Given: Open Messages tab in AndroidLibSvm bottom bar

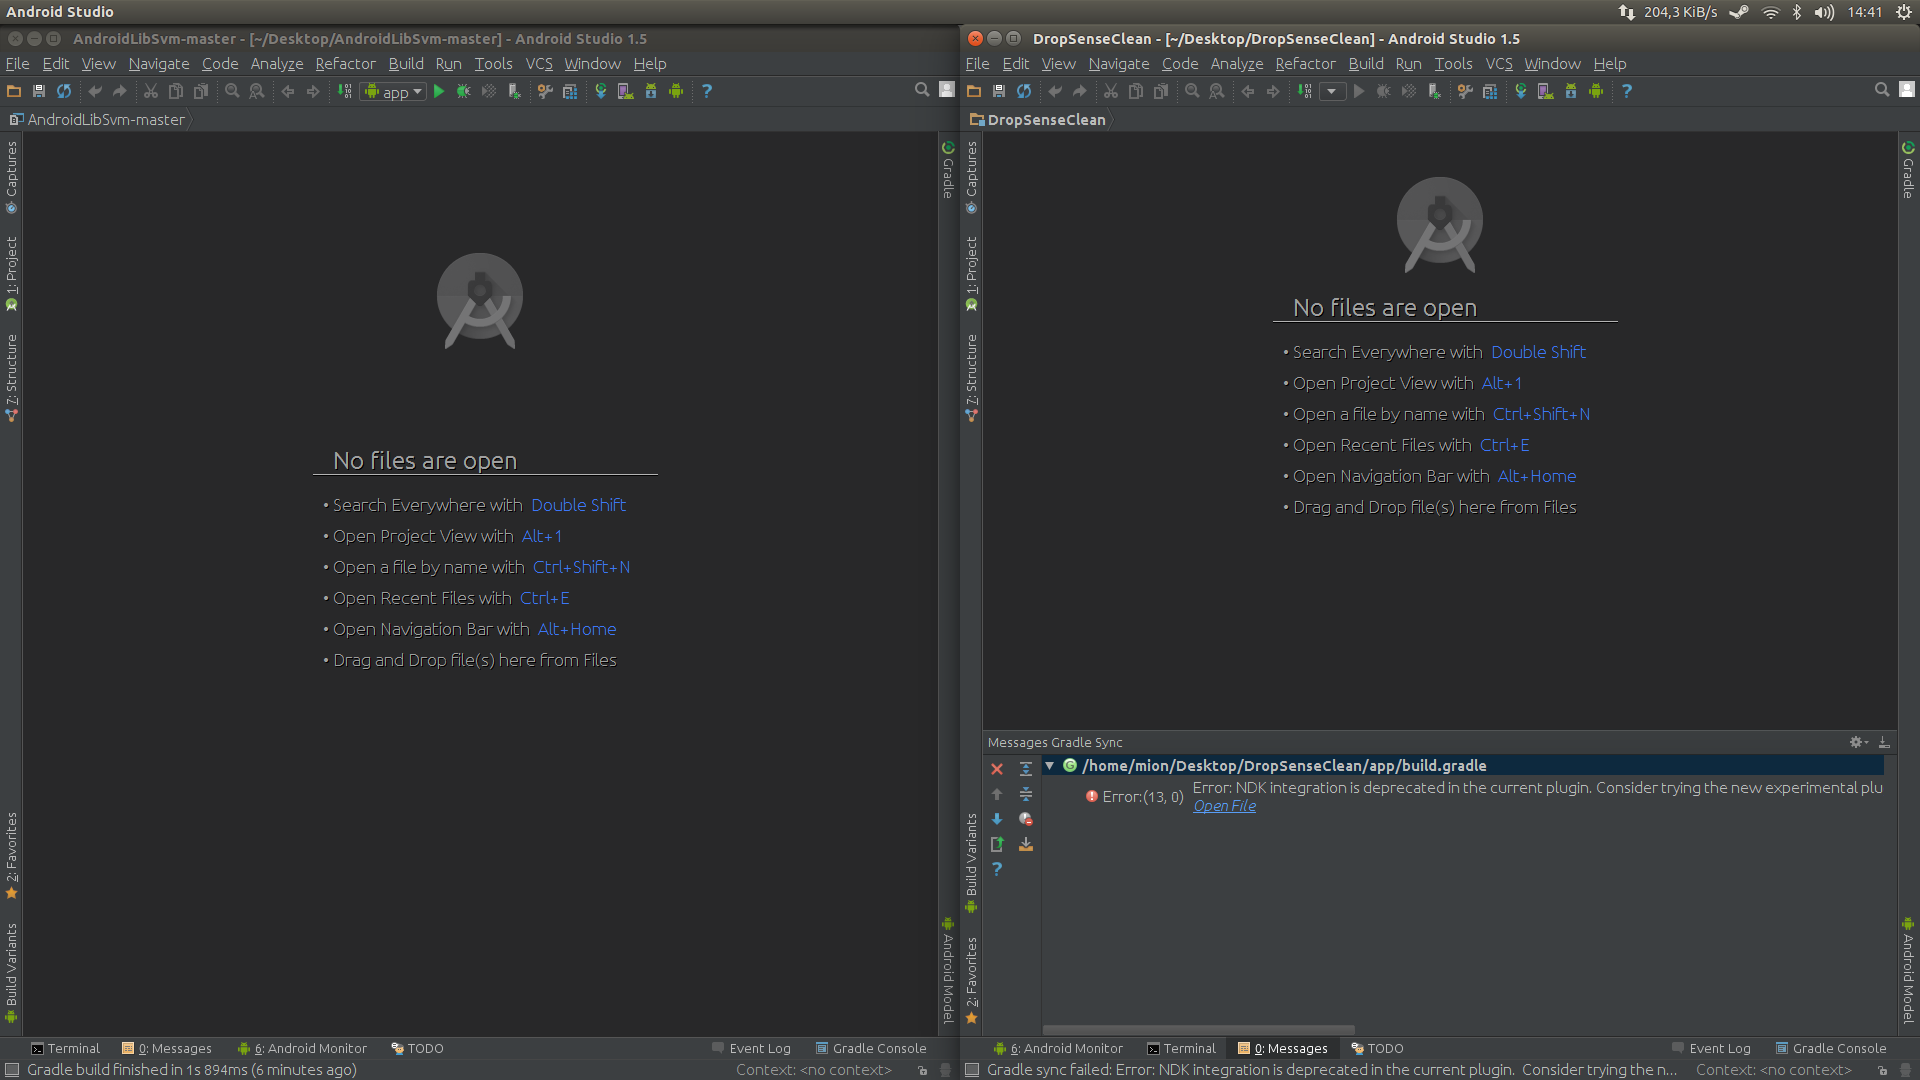Looking at the screenshot, I should click(167, 1048).
